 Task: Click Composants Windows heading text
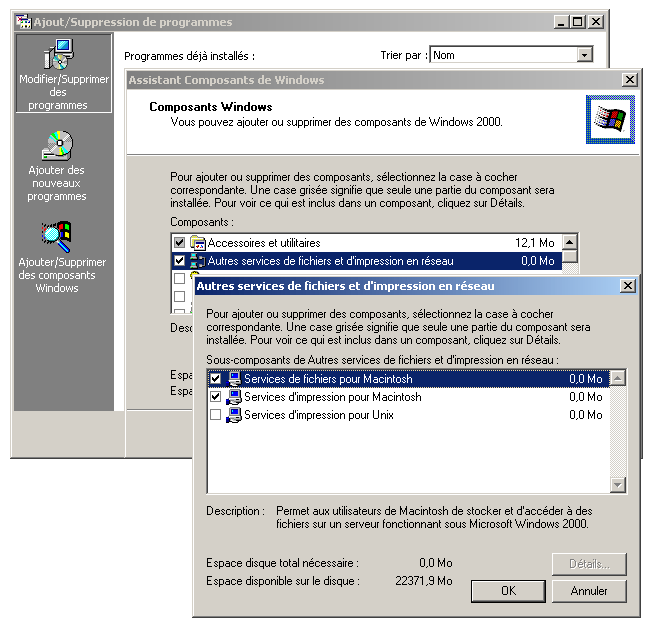[211, 107]
